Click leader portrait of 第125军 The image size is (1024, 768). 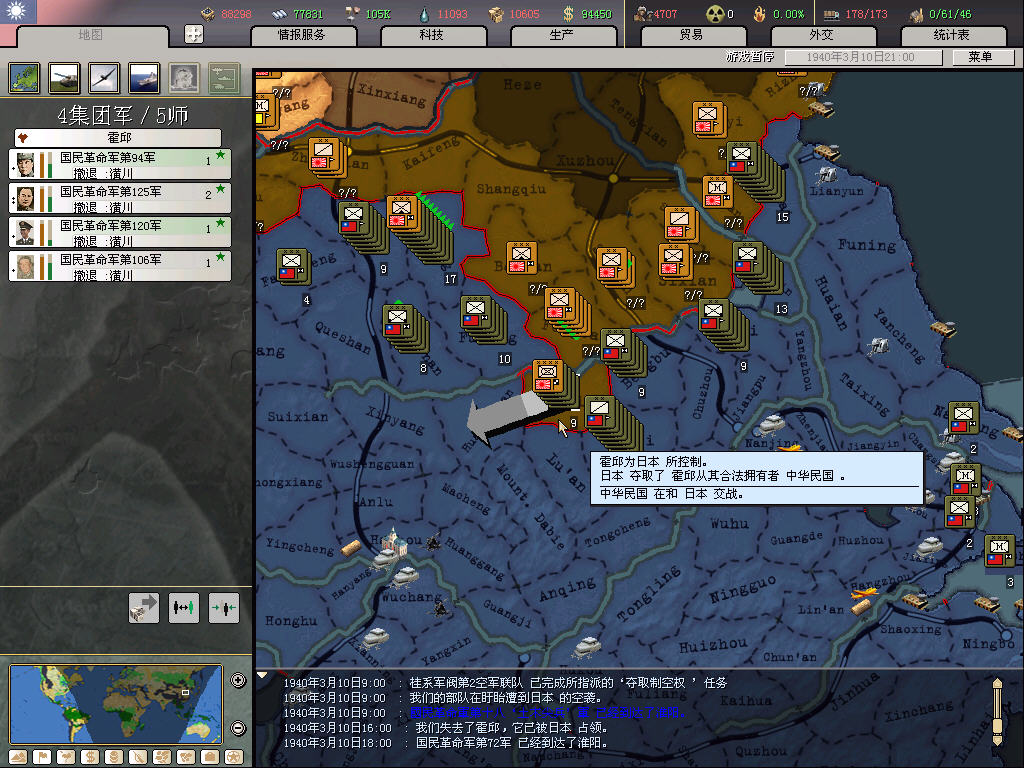[25, 199]
